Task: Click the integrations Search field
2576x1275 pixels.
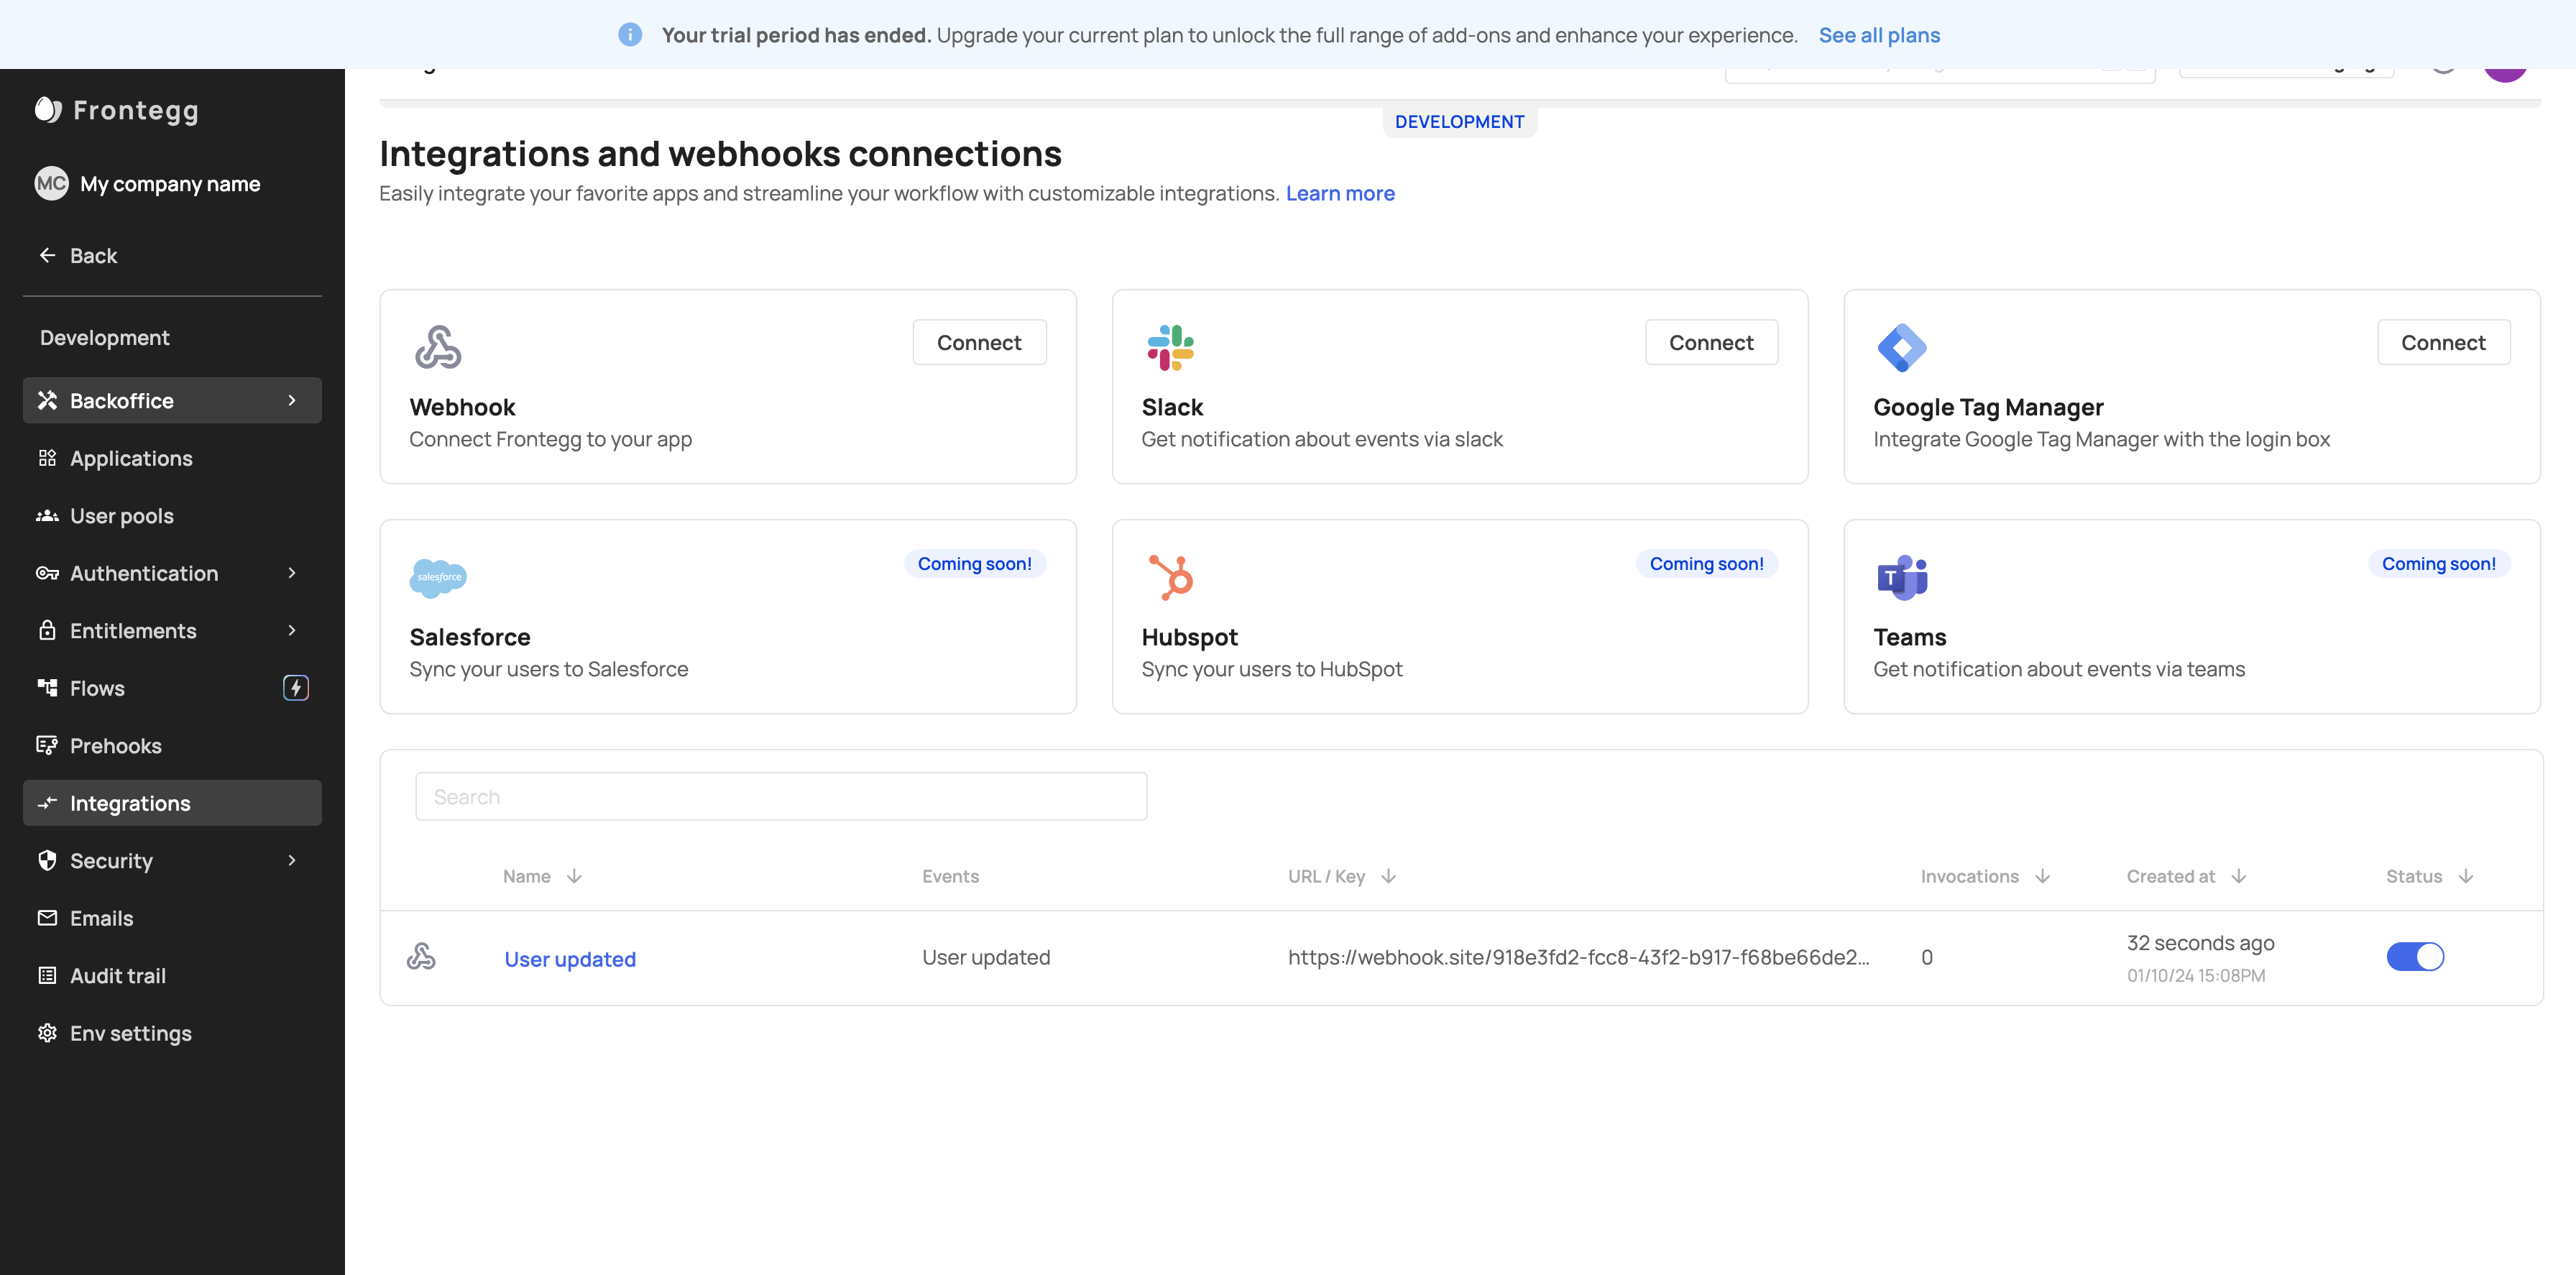Action: (x=781, y=796)
